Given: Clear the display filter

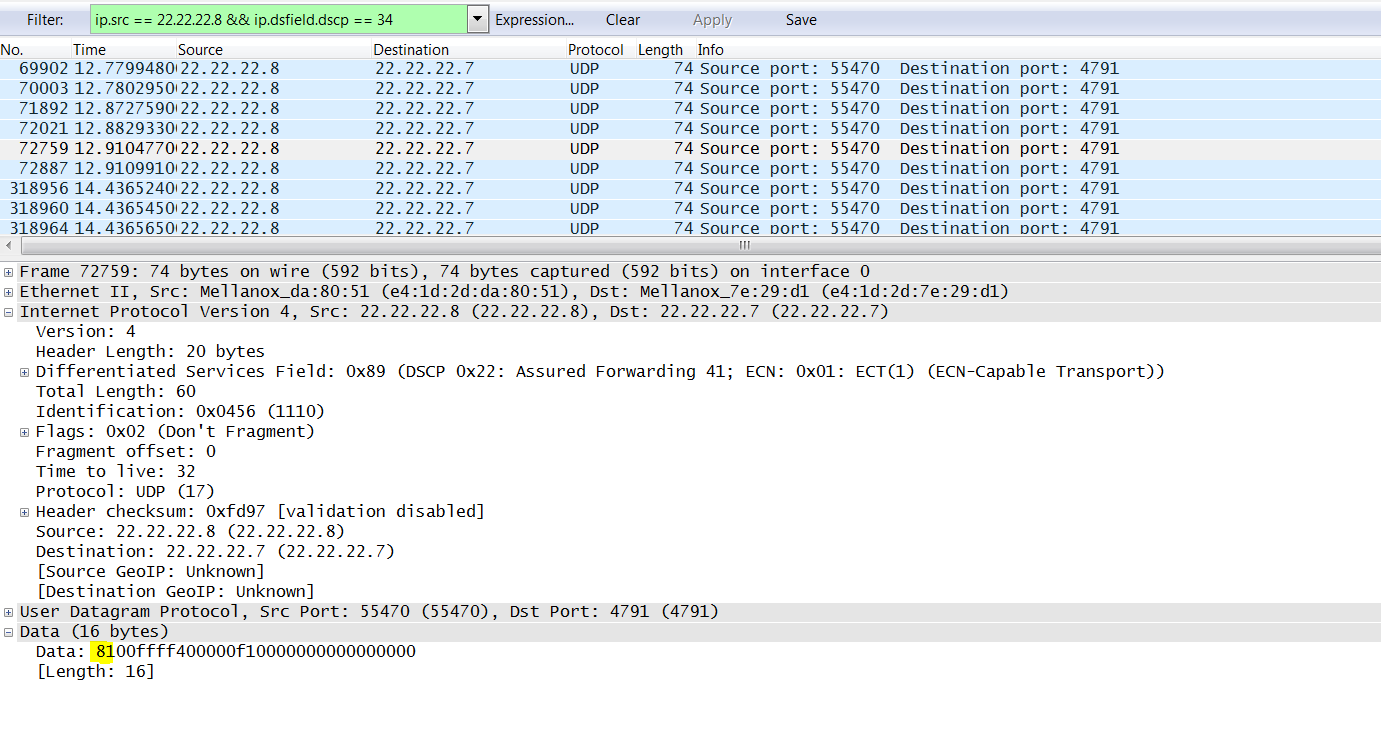Looking at the screenshot, I should [x=623, y=20].
